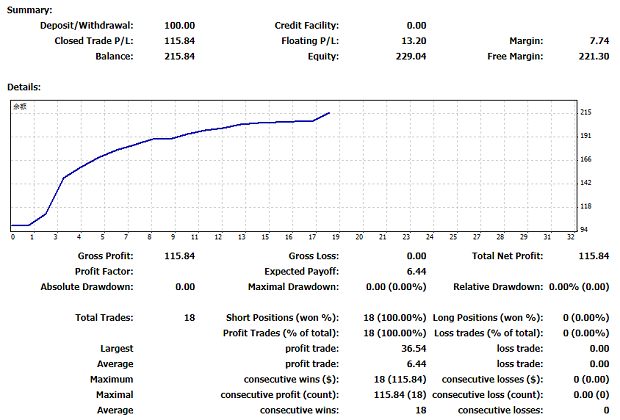Click the balance legend label inside chart

pos(19,107)
